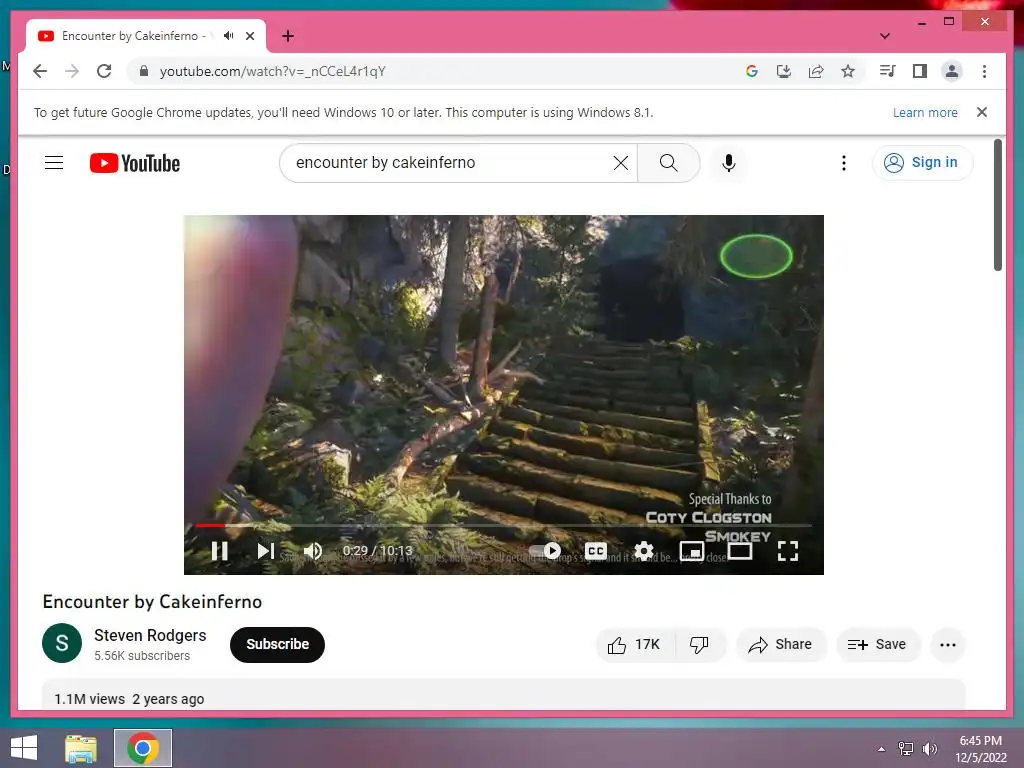1024x768 pixels.
Task: Toggle Chrome side panel
Action: pos(920,71)
